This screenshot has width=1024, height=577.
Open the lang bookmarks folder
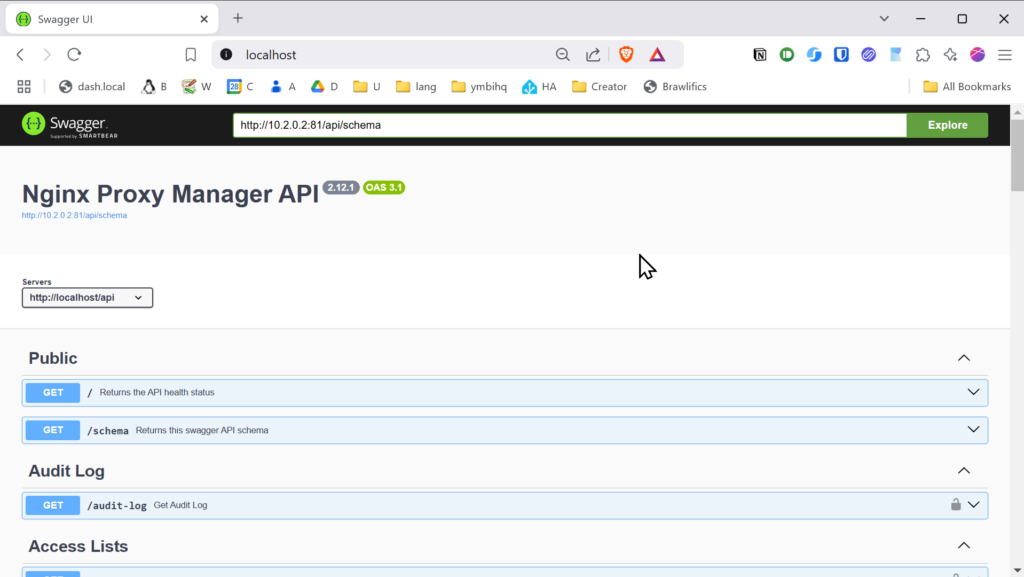coord(416,87)
